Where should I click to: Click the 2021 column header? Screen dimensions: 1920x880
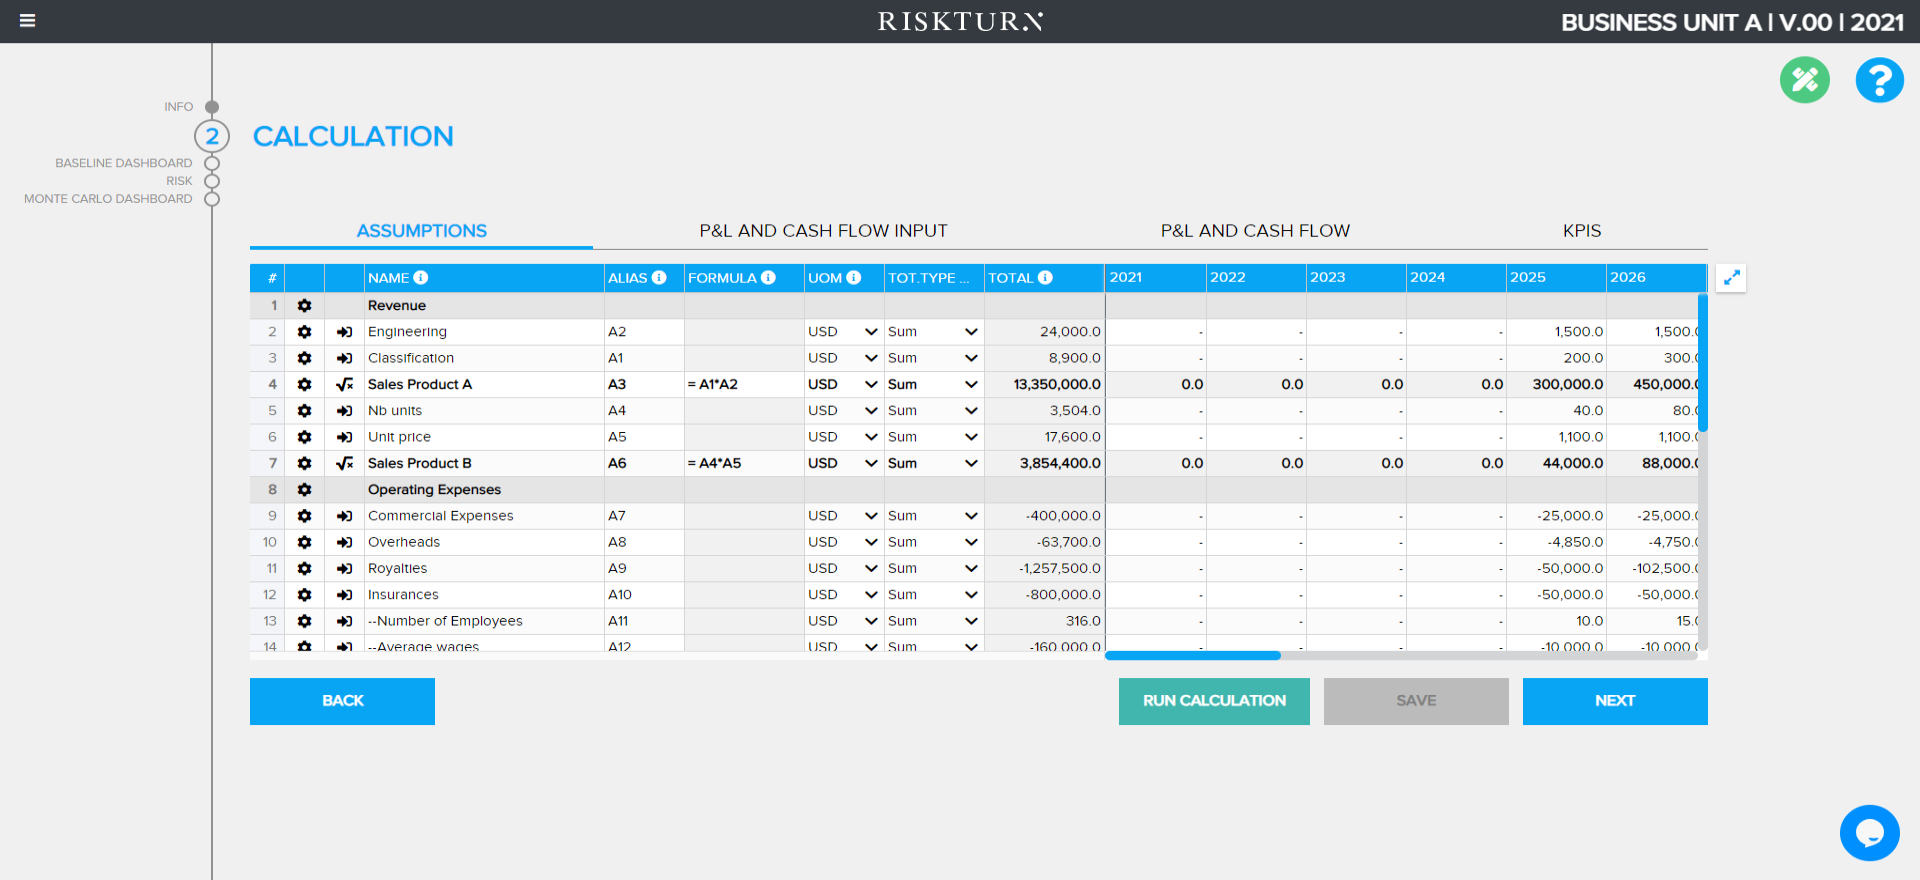(x=1155, y=278)
